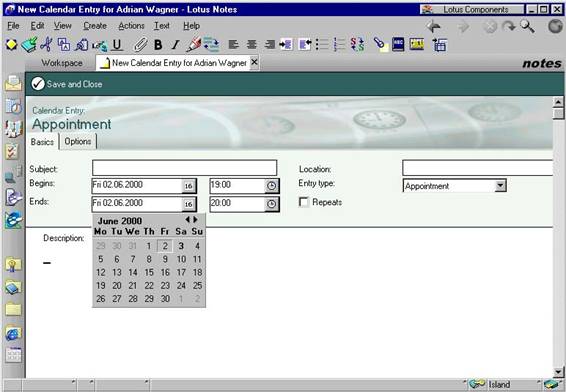Click the paperclip attachment icon
The width and height of the screenshot is (566, 392).
tap(140, 45)
